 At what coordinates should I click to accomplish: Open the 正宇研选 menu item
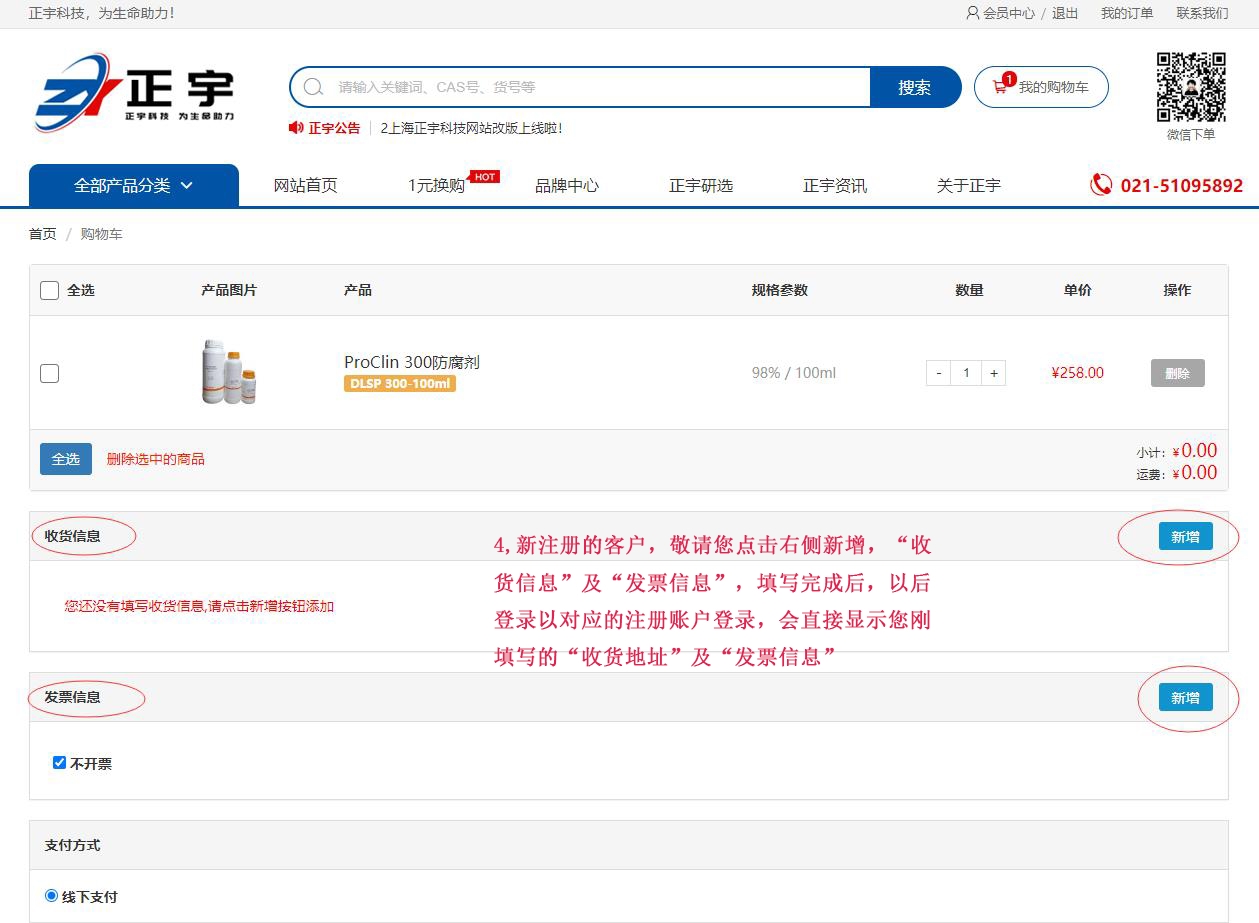point(701,186)
